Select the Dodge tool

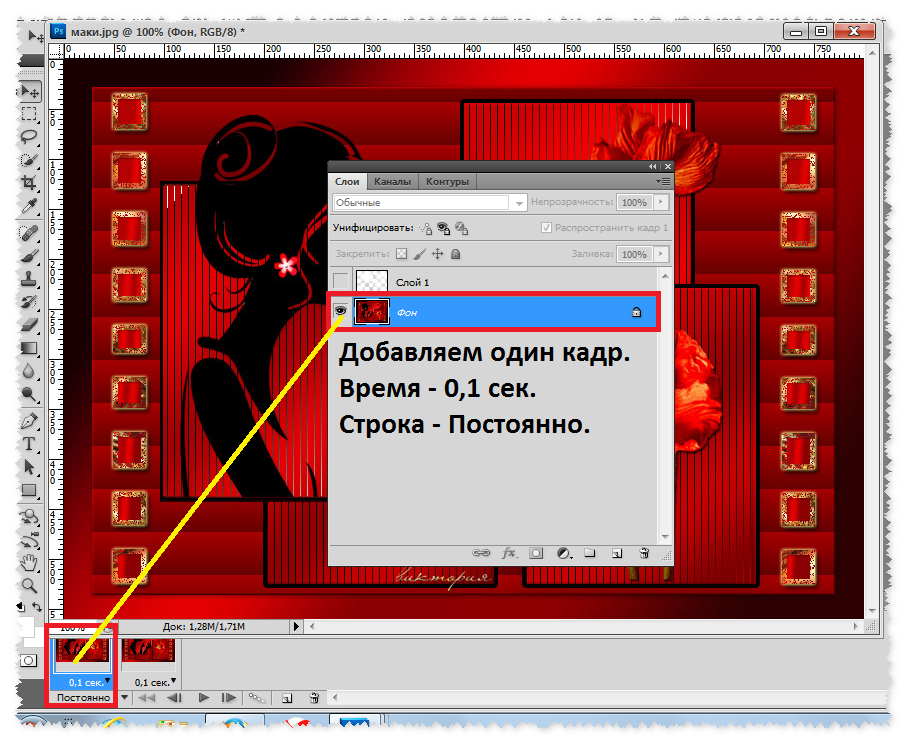click(29, 394)
